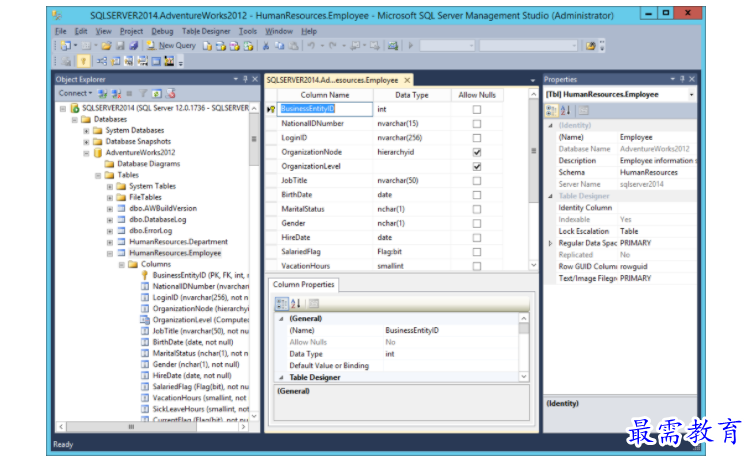The width and height of the screenshot is (750, 463).
Task: Click the Save All icon
Action: [x=134, y=45]
